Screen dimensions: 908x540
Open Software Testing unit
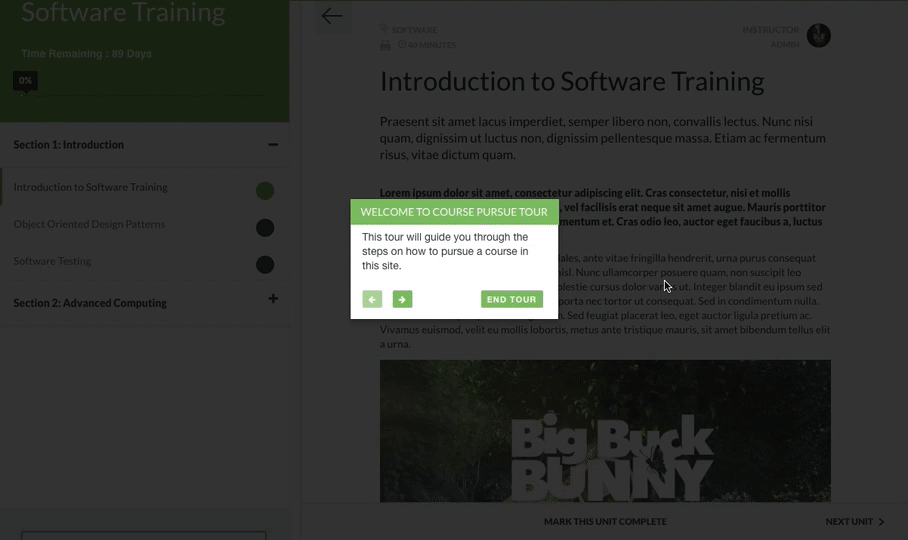tap(52, 261)
